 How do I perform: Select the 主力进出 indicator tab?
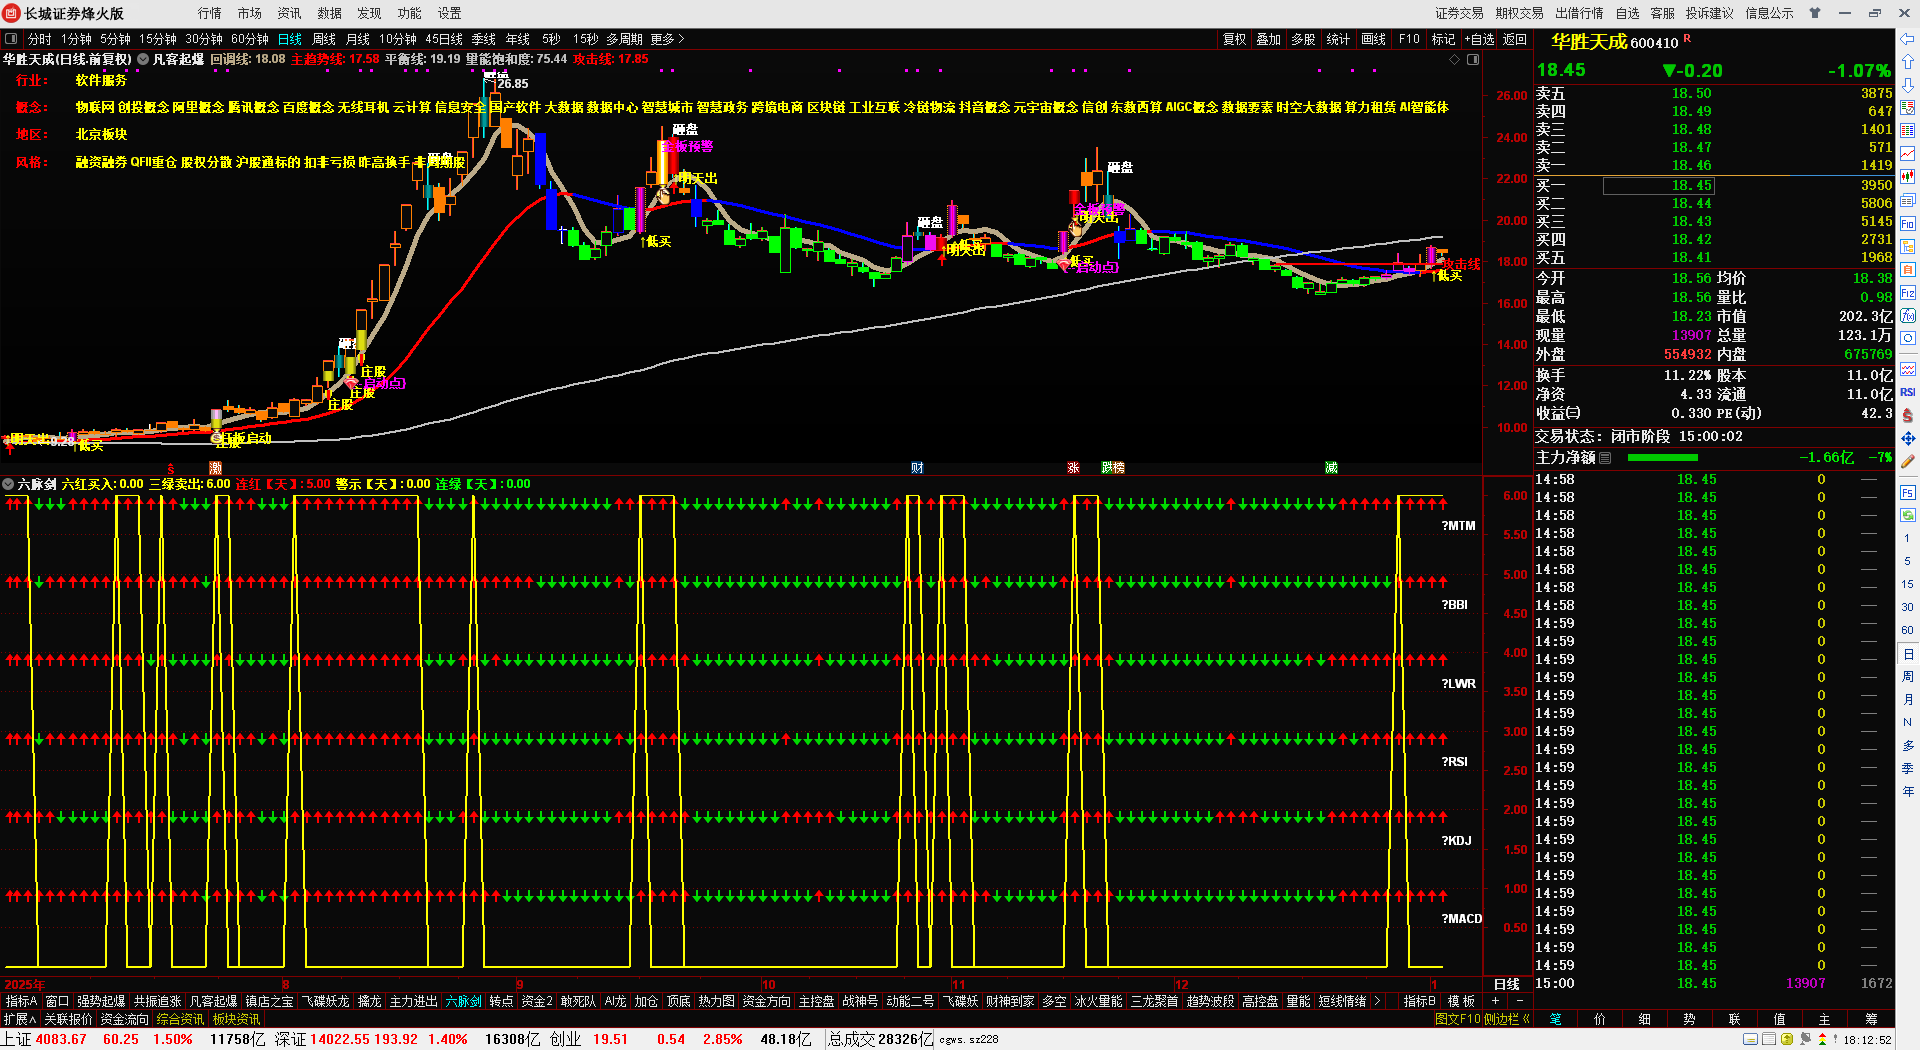[413, 1001]
